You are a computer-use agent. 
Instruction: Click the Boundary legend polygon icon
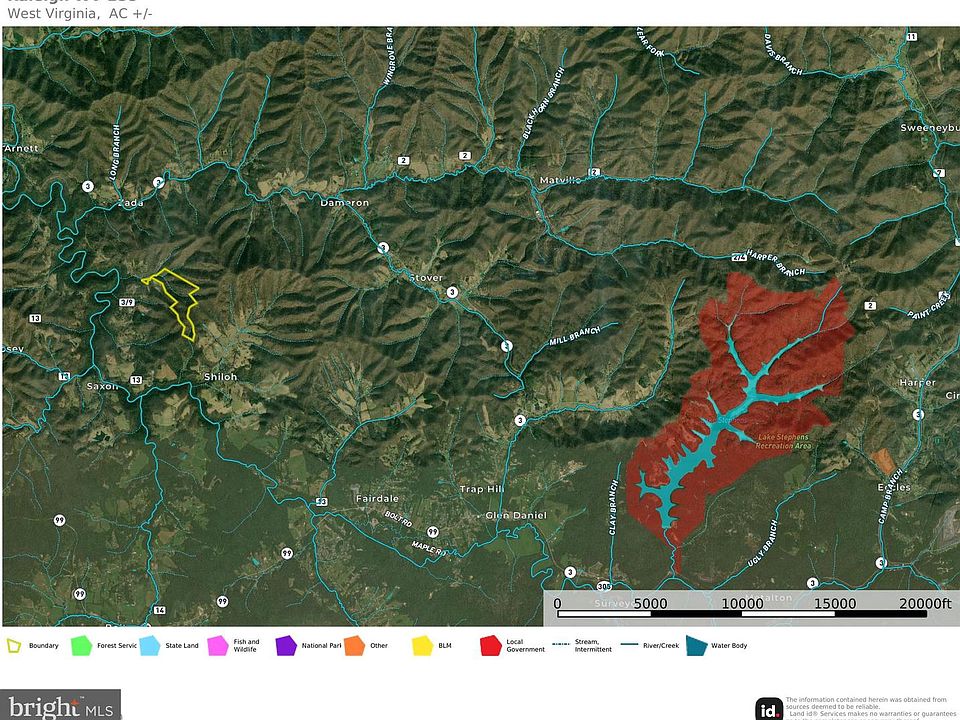click(x=13, y=645)
